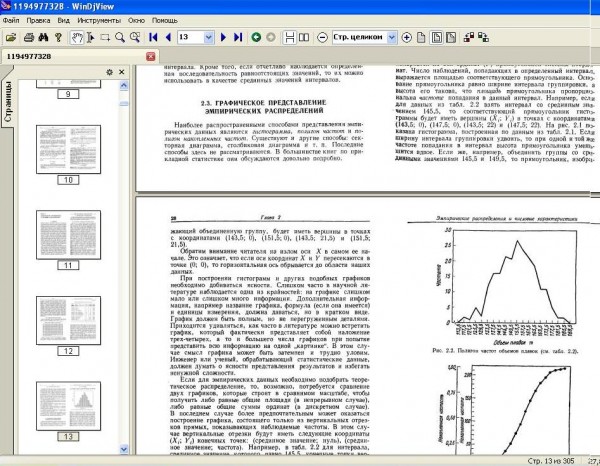Viewport: 600px width, 466px height.
Task: Click the green Back navigation icon
Action: coord(256,37)
